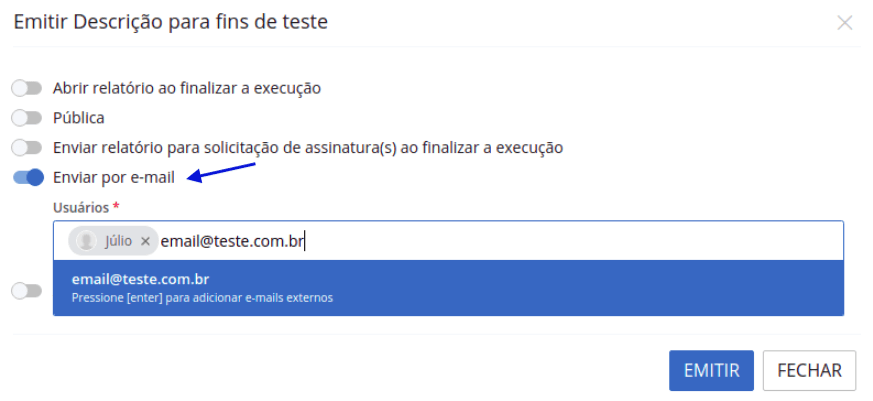This screenshot has width=873, height=401.
Task: Toggle the 'Abrir relatório ao finalizar' switch
Action: pos(27,88)
